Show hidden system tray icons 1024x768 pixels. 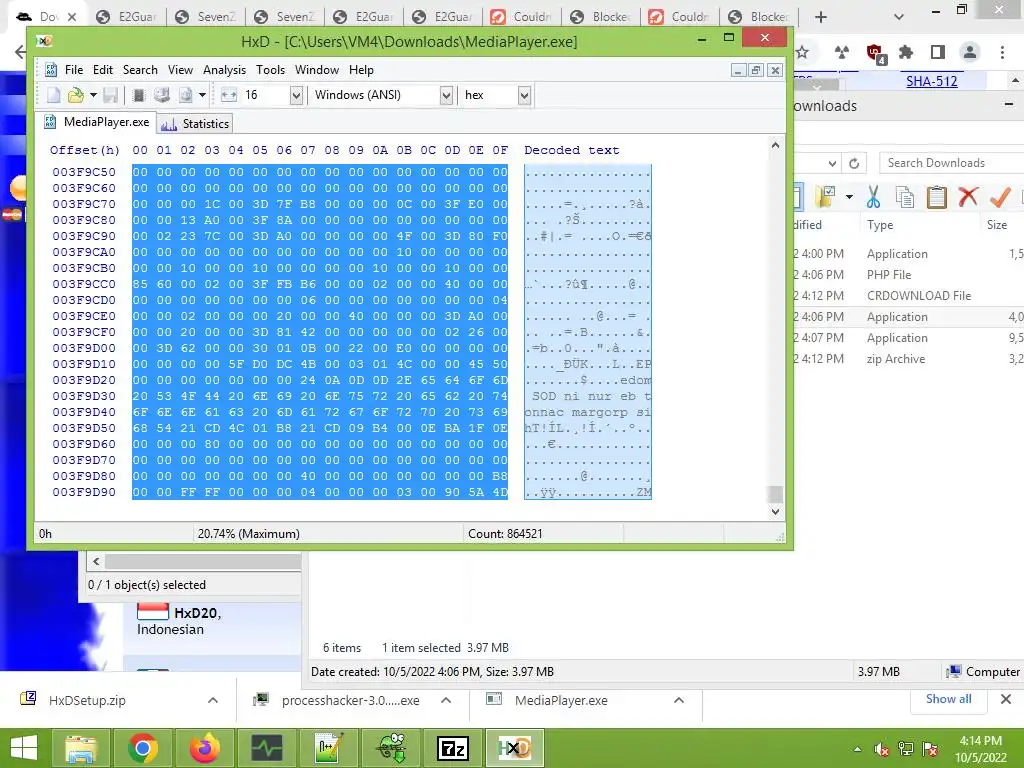pyautogui.click(x=857, y=749)
